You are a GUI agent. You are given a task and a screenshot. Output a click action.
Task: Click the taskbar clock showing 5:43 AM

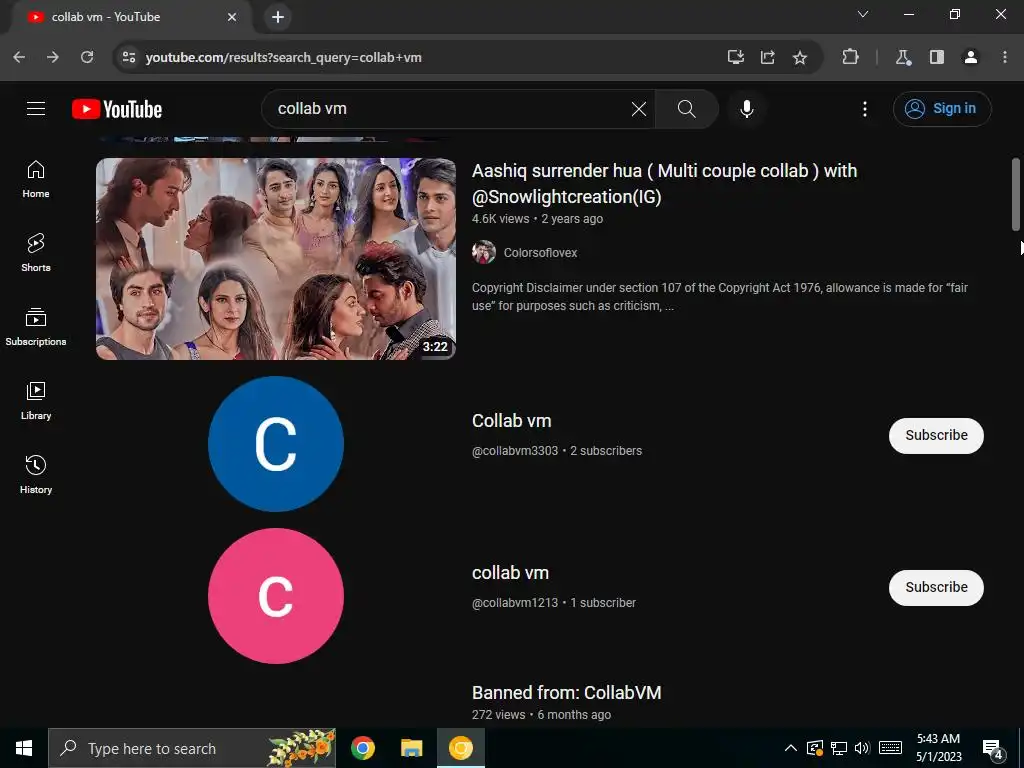(938, 748)
